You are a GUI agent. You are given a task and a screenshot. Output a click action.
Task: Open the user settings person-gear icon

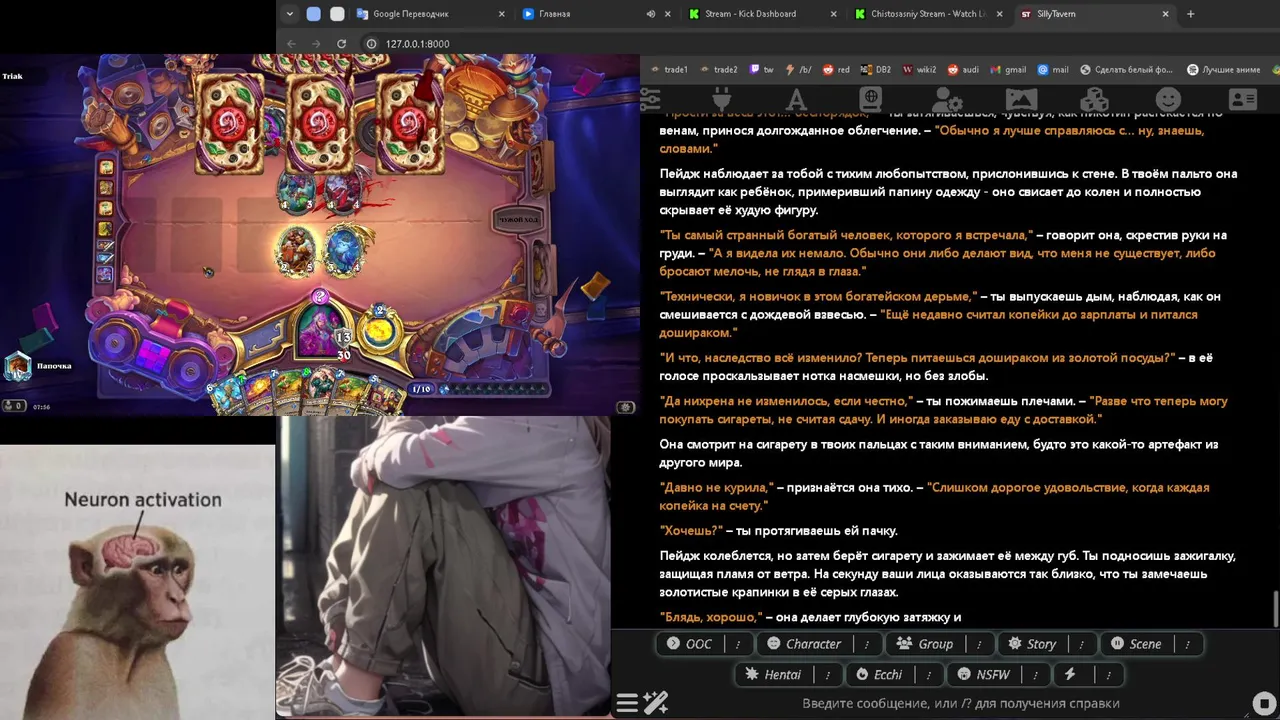click(x=946, y=99)
